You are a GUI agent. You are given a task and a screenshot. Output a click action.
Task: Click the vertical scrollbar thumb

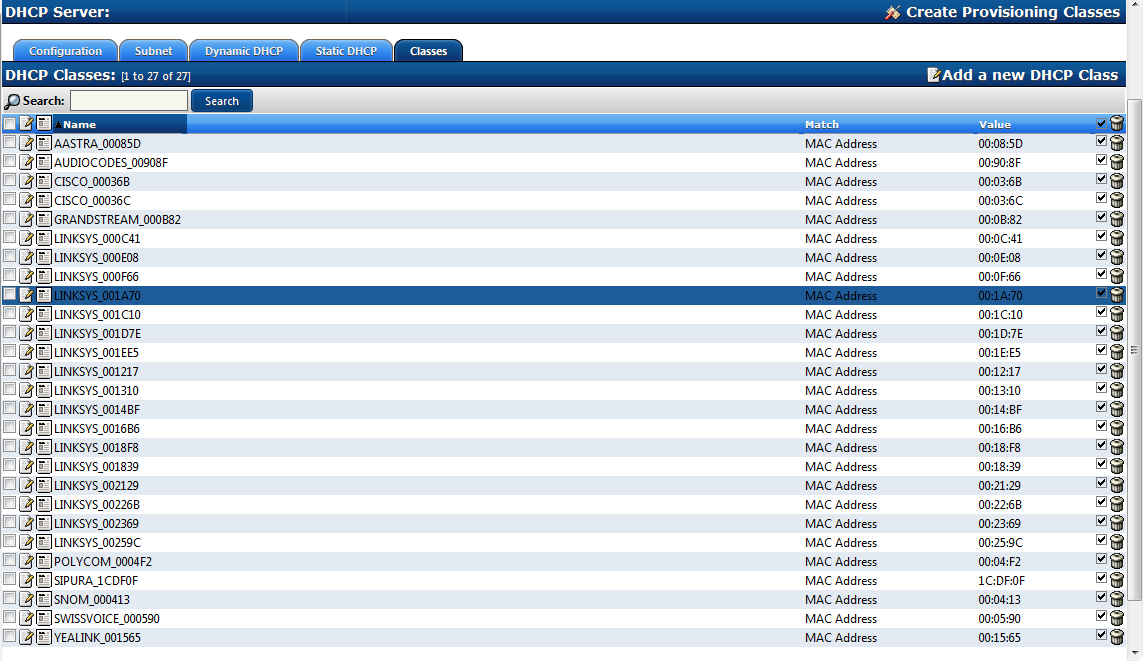(x=1134, y=351)
